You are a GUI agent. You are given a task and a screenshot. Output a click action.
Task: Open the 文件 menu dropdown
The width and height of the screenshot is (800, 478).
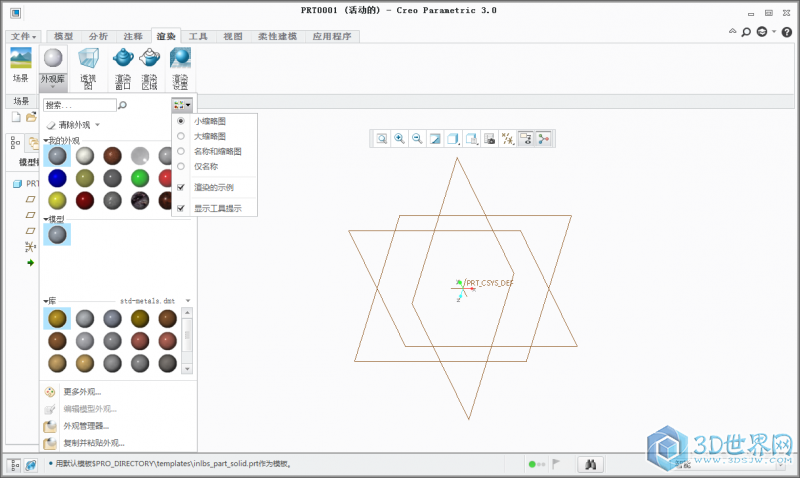point(23,36)
